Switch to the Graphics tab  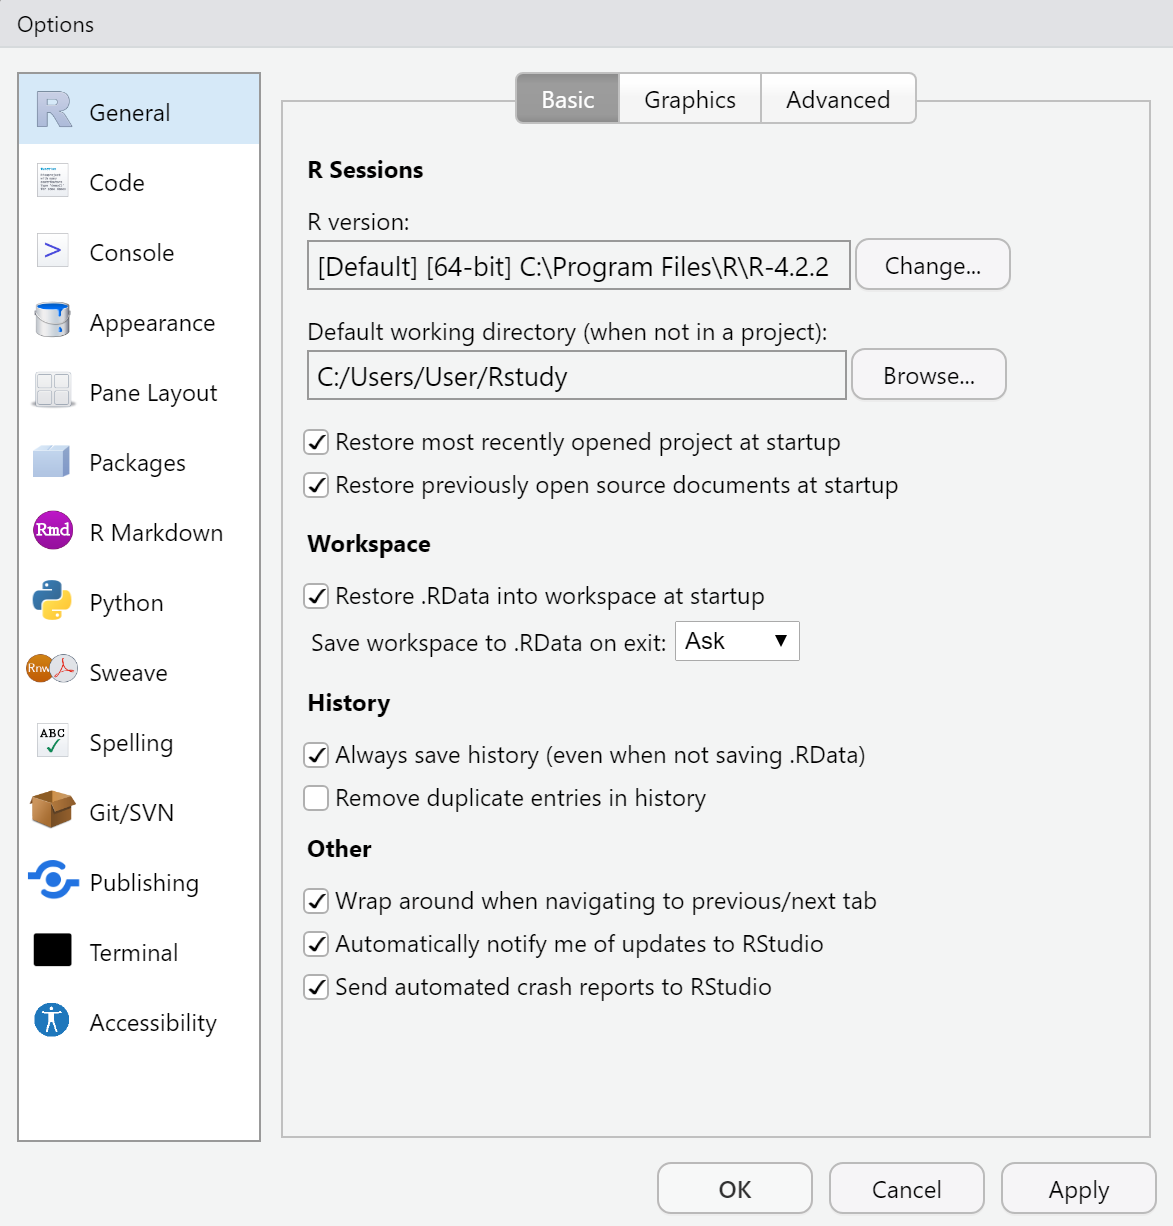[x=690, y=99]
